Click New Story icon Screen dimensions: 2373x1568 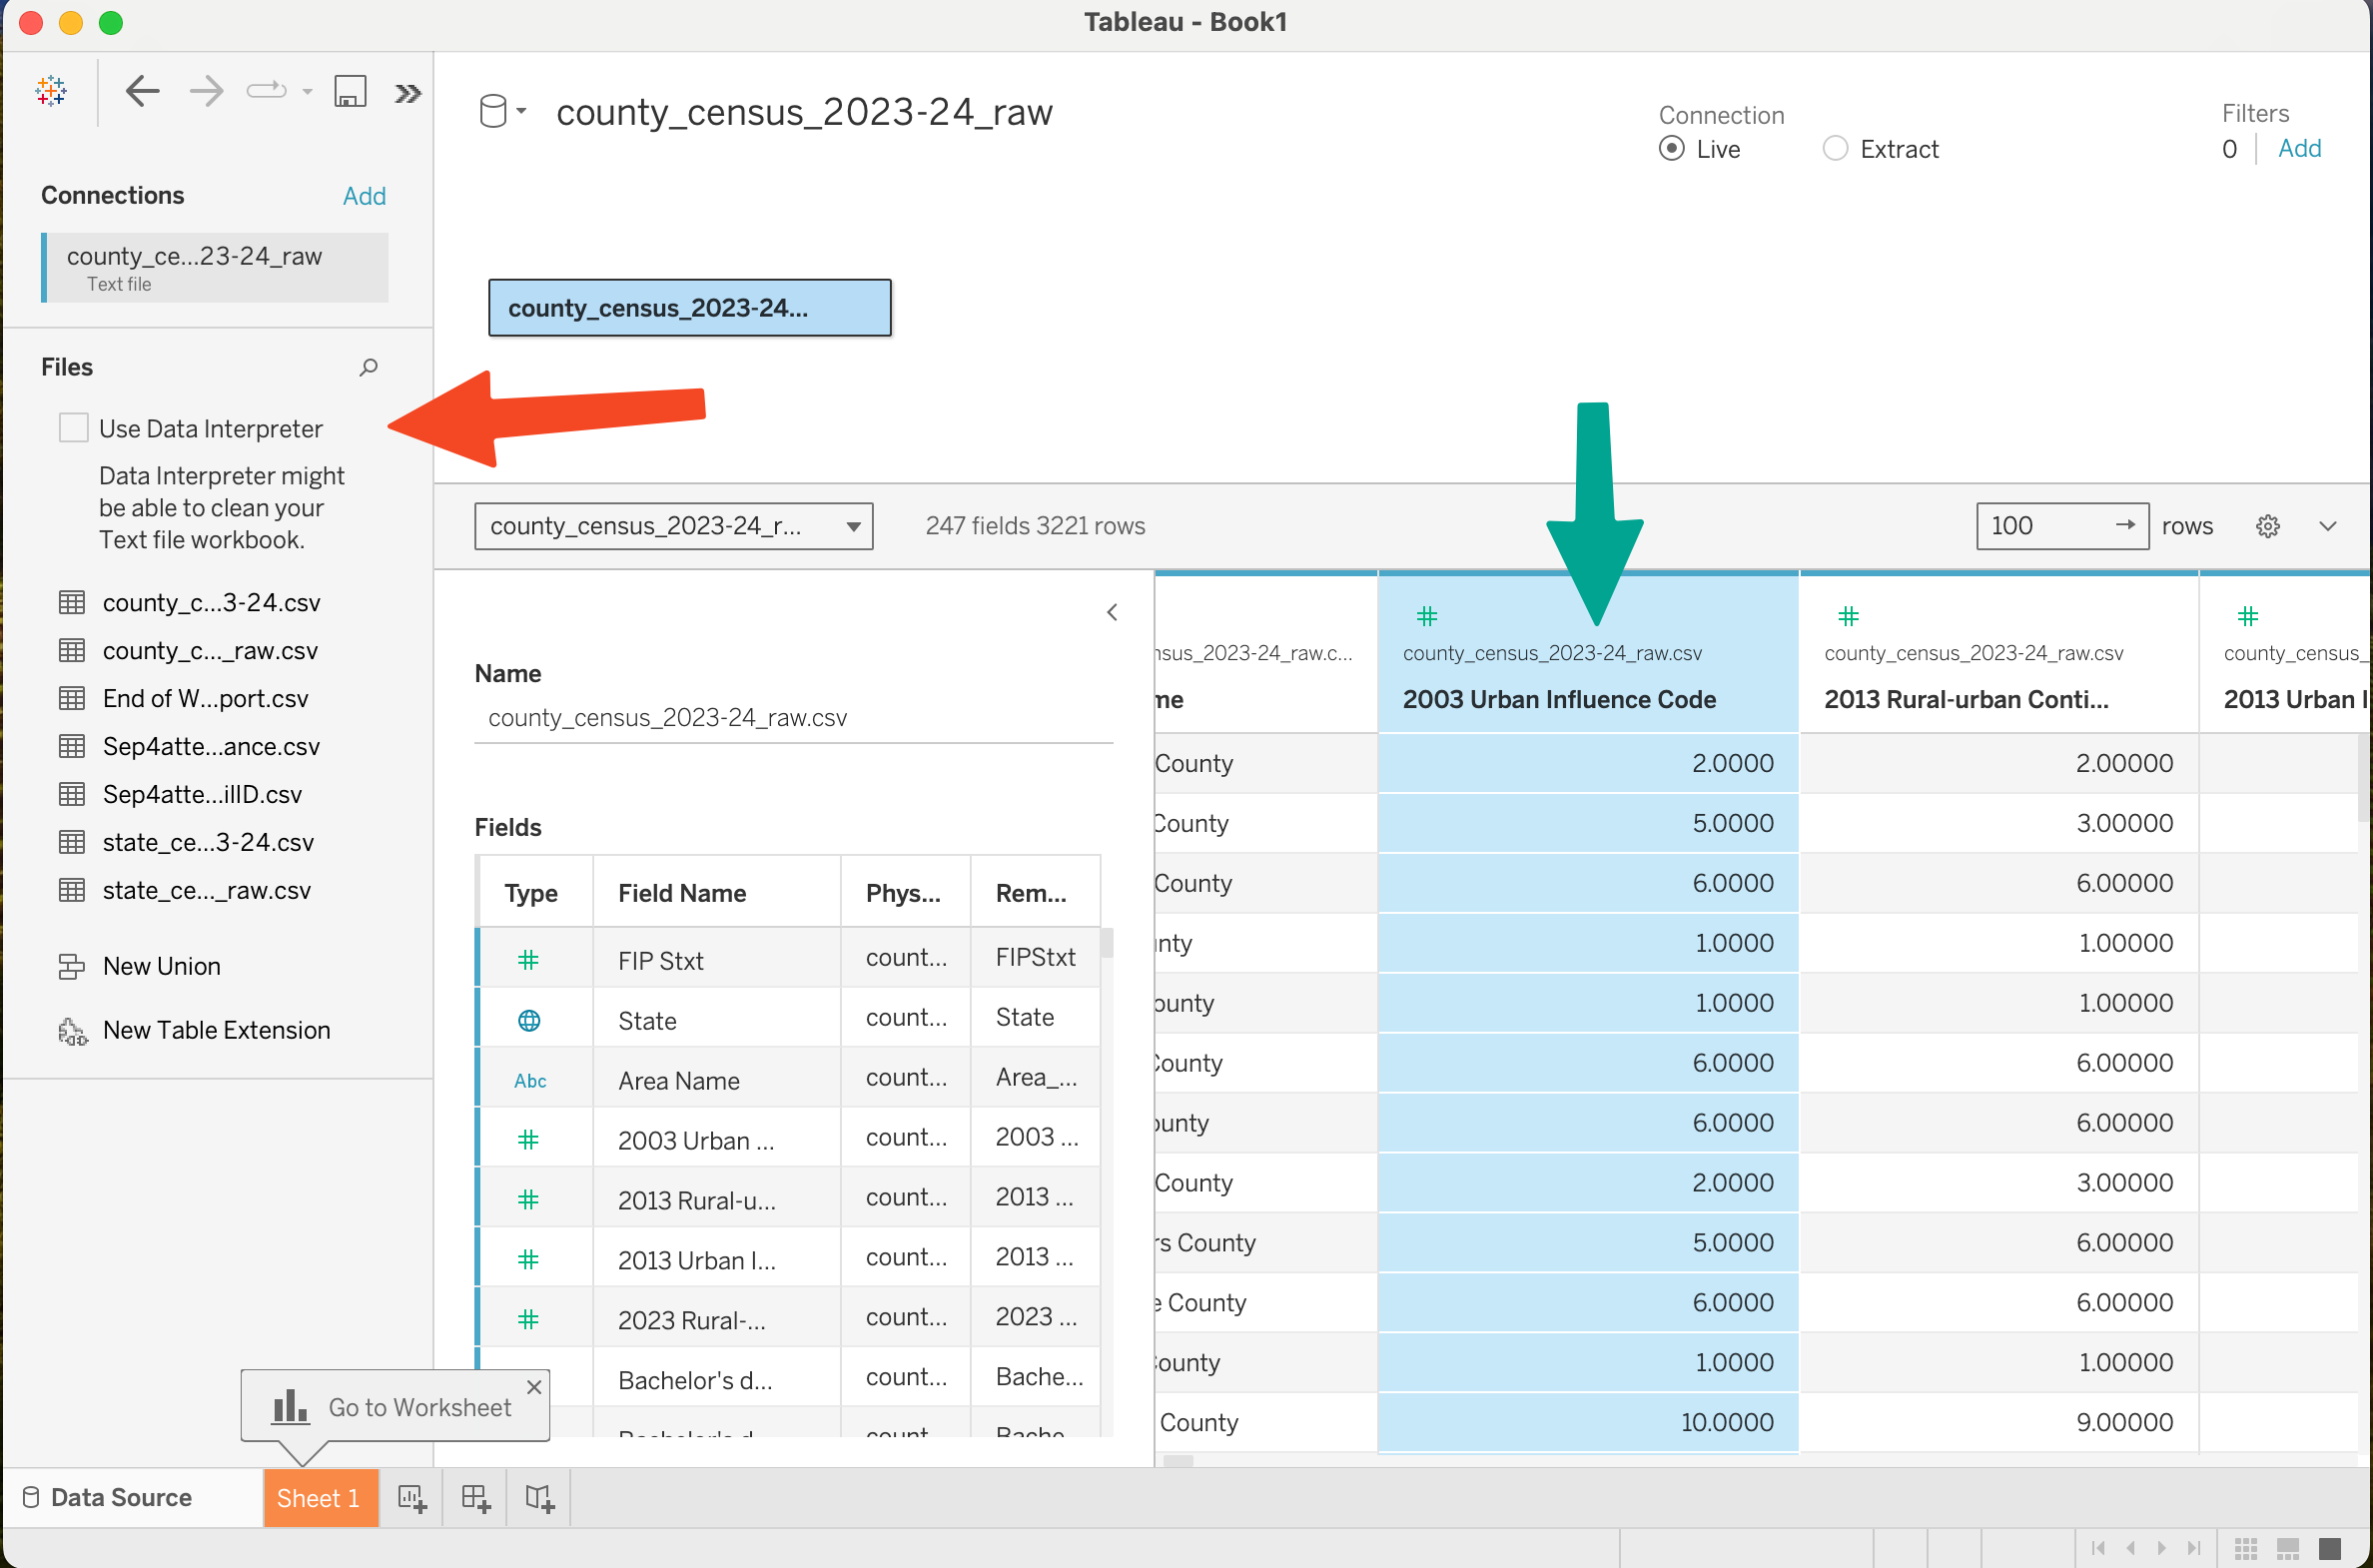coord(540,1498)
